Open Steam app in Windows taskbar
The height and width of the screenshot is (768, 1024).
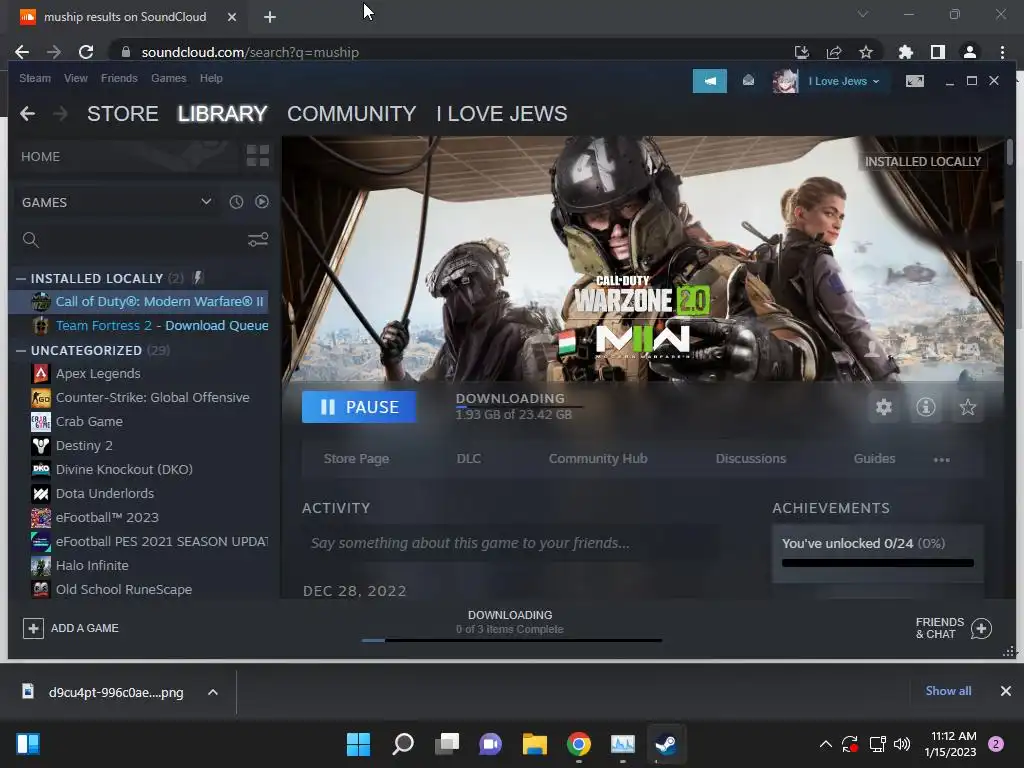[666, 744]
